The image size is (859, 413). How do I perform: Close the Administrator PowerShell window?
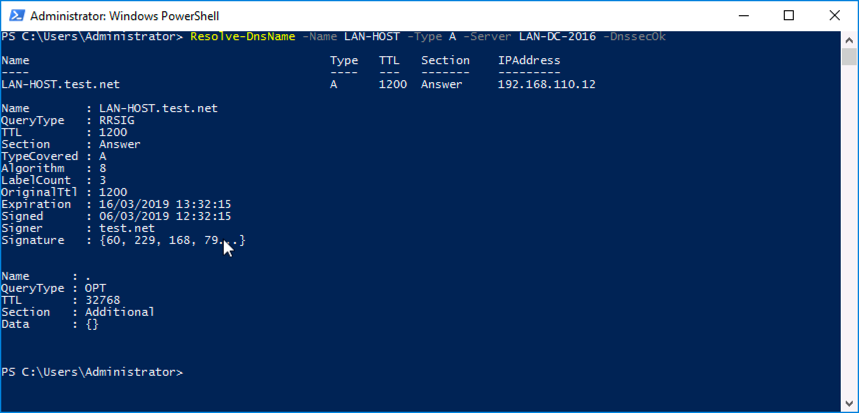834,15
